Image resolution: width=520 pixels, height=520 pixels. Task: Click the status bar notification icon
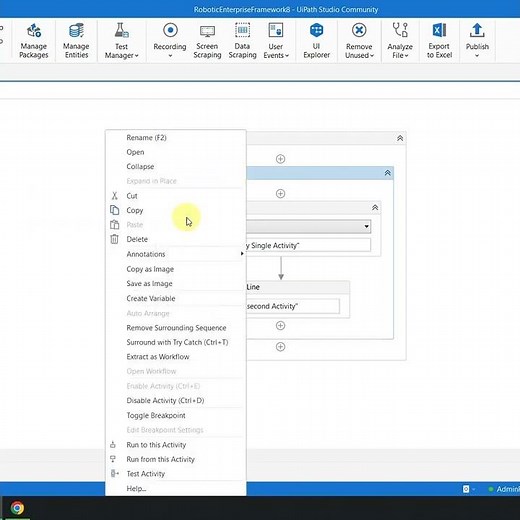[x=466, y=489]
